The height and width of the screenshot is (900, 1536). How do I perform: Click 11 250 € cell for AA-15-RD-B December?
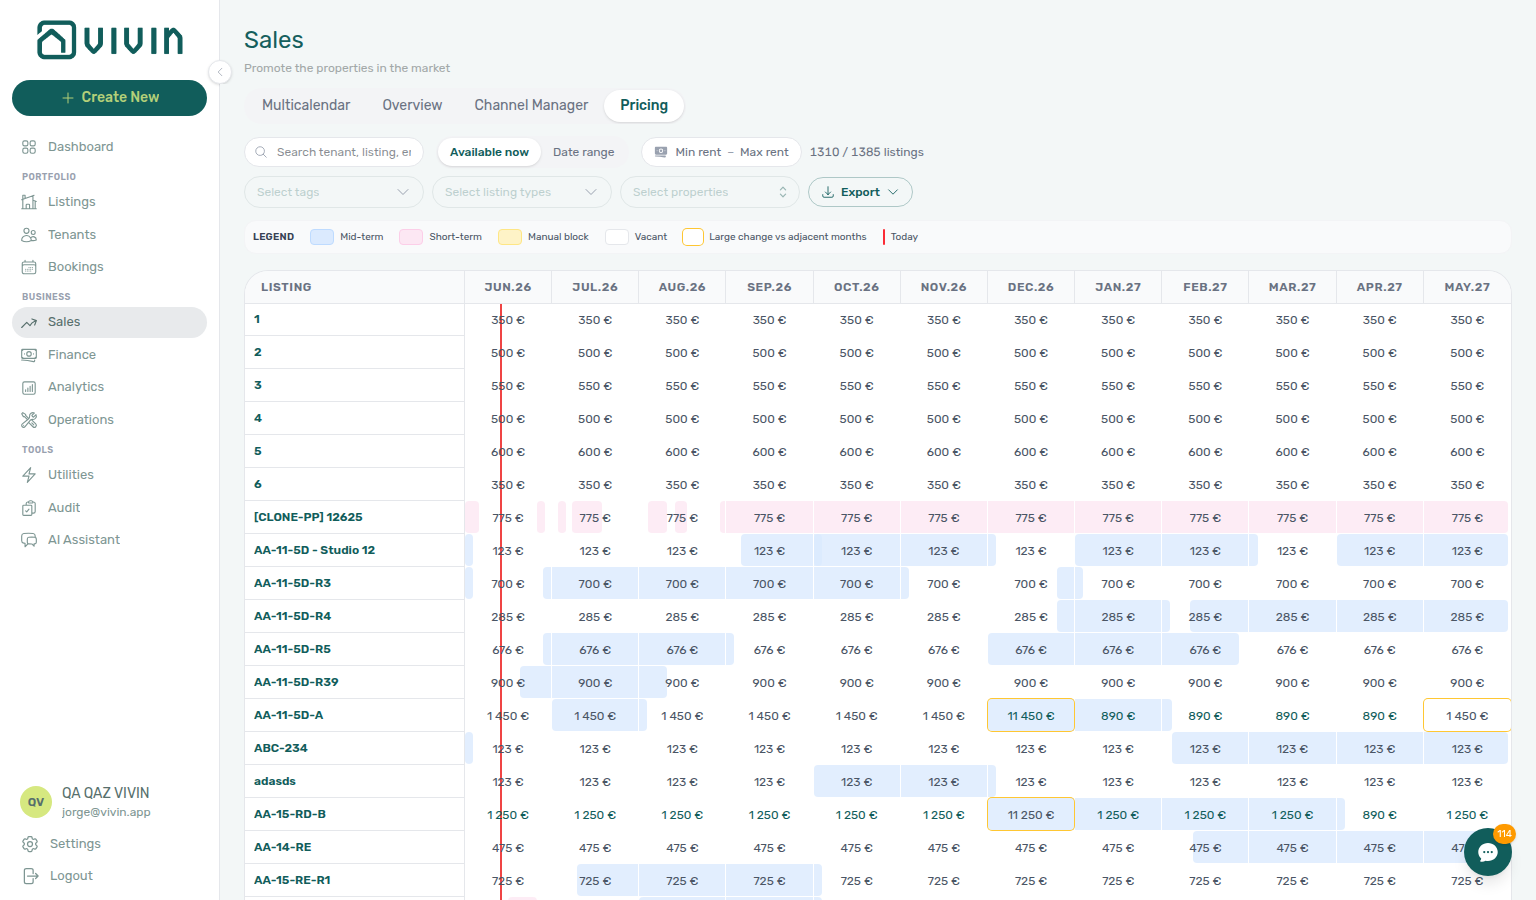click(x=1031, y=815)
